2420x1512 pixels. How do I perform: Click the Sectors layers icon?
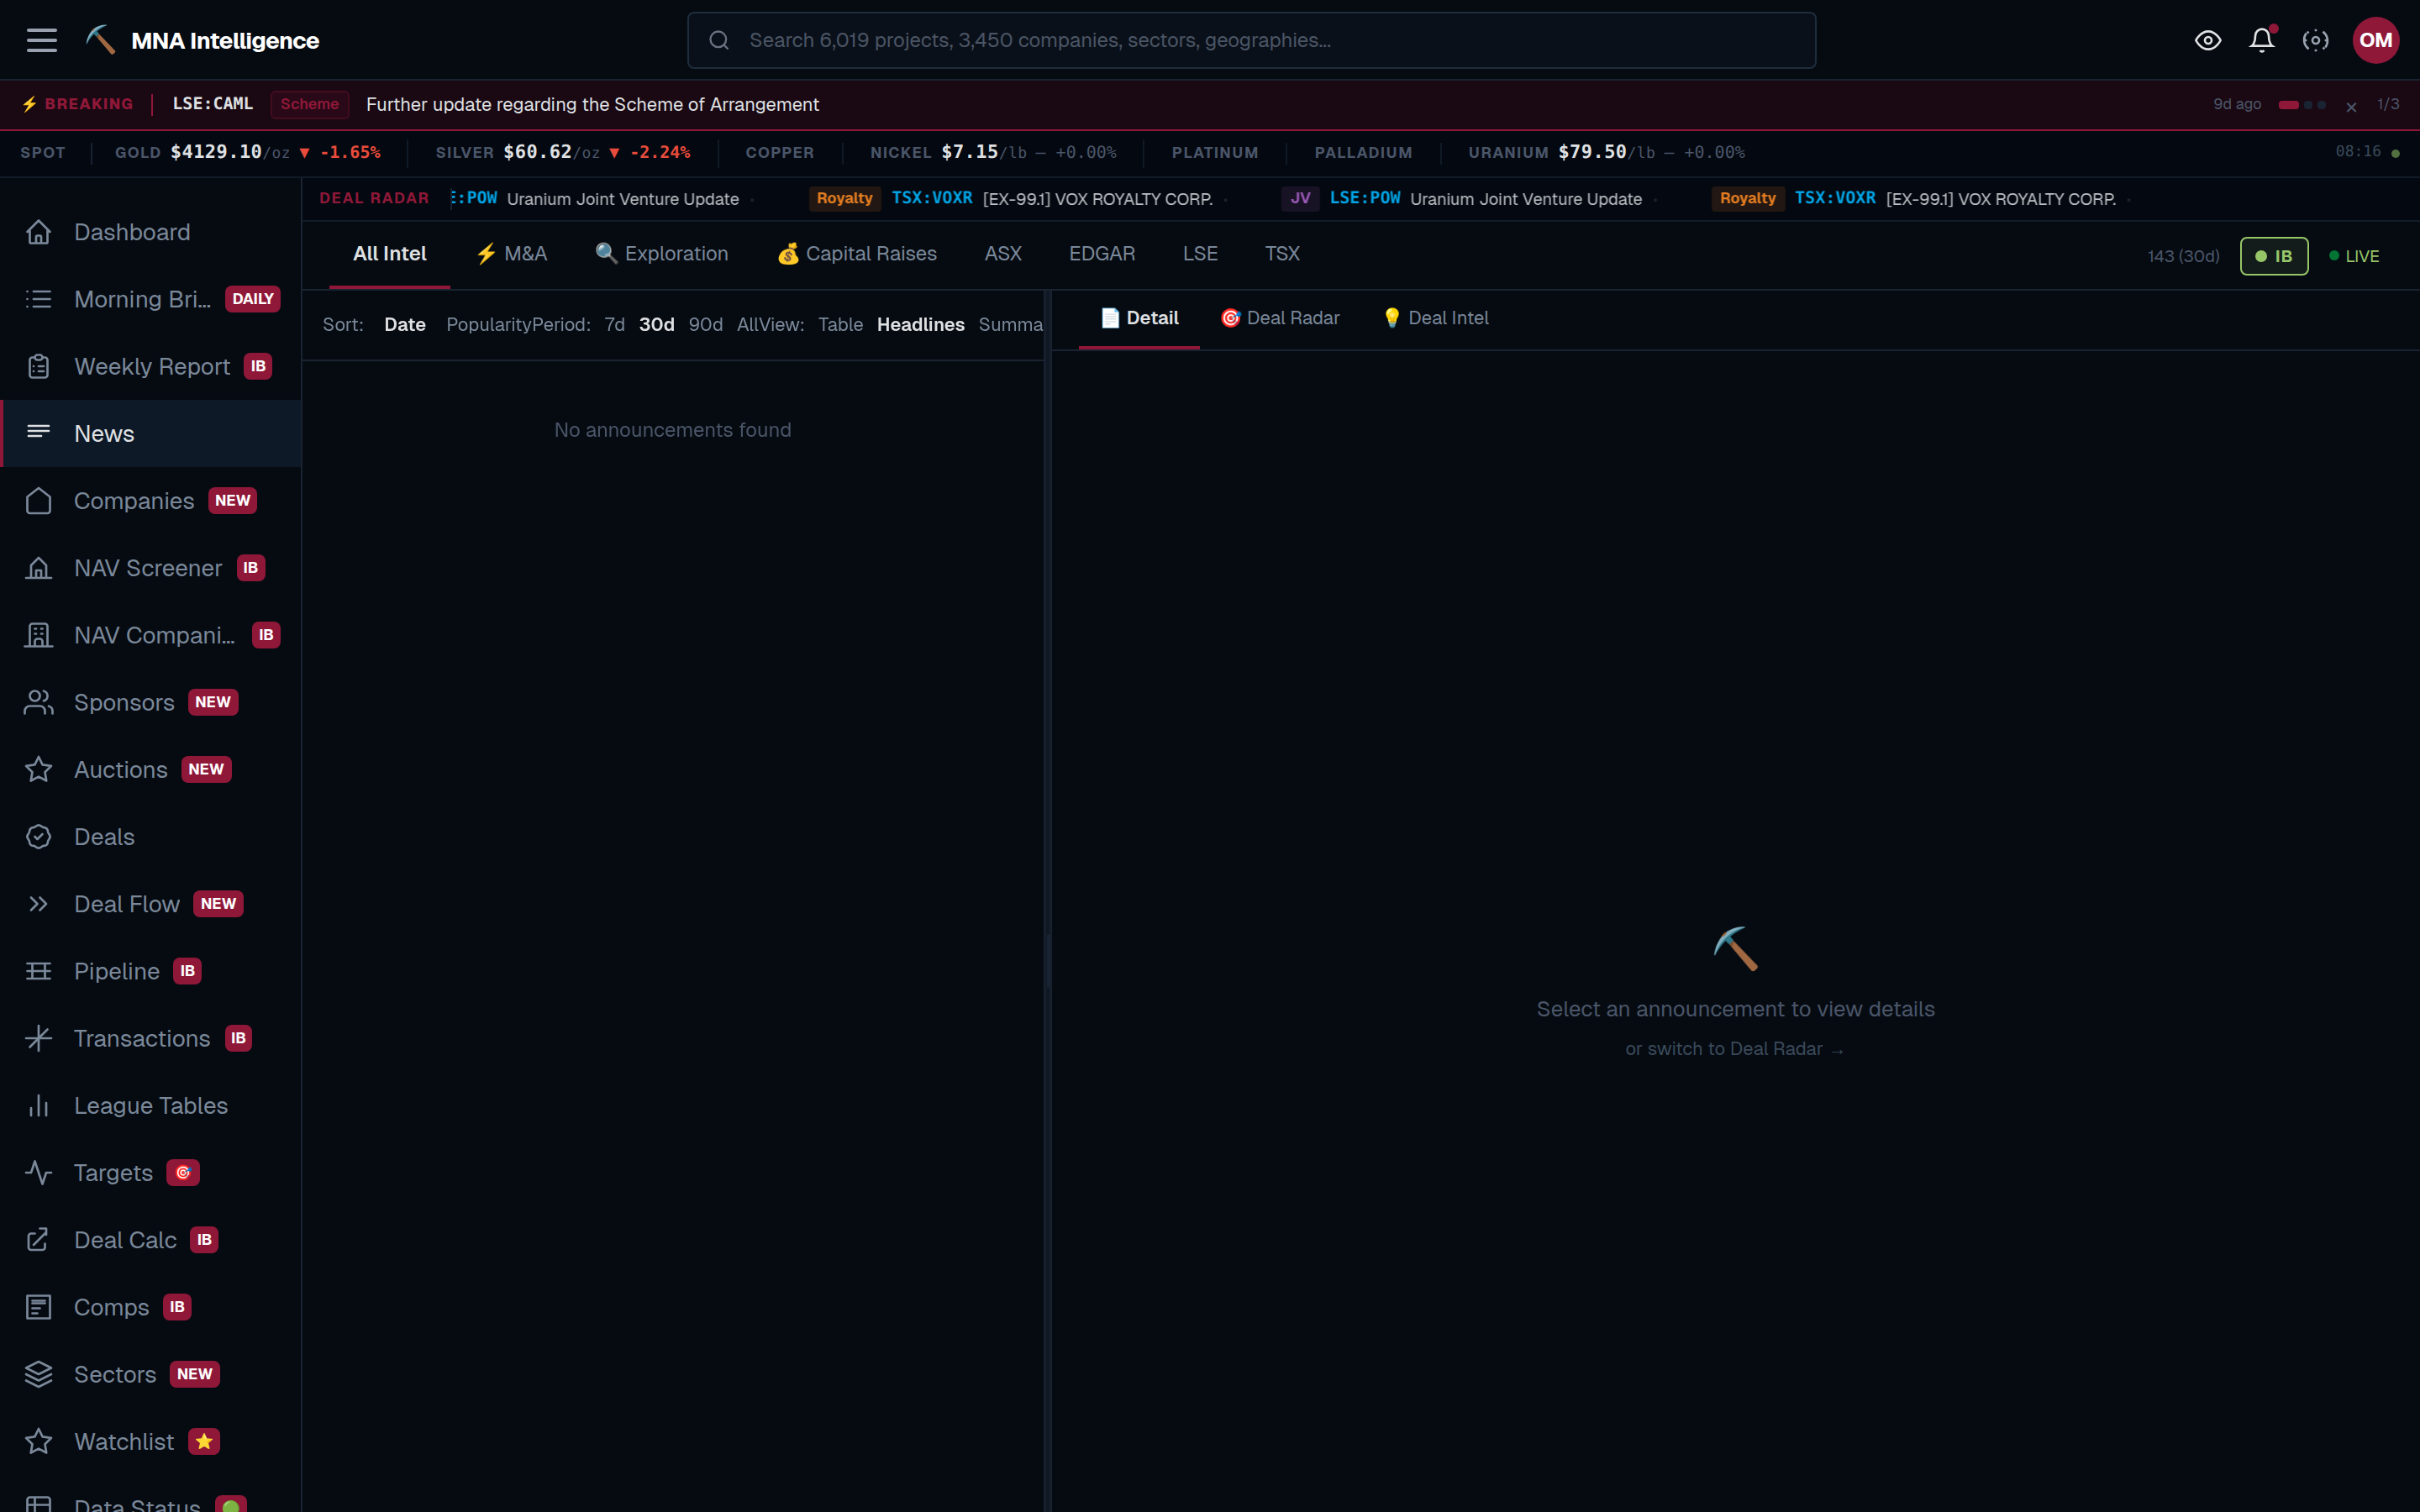click(x=38, y=1374)
